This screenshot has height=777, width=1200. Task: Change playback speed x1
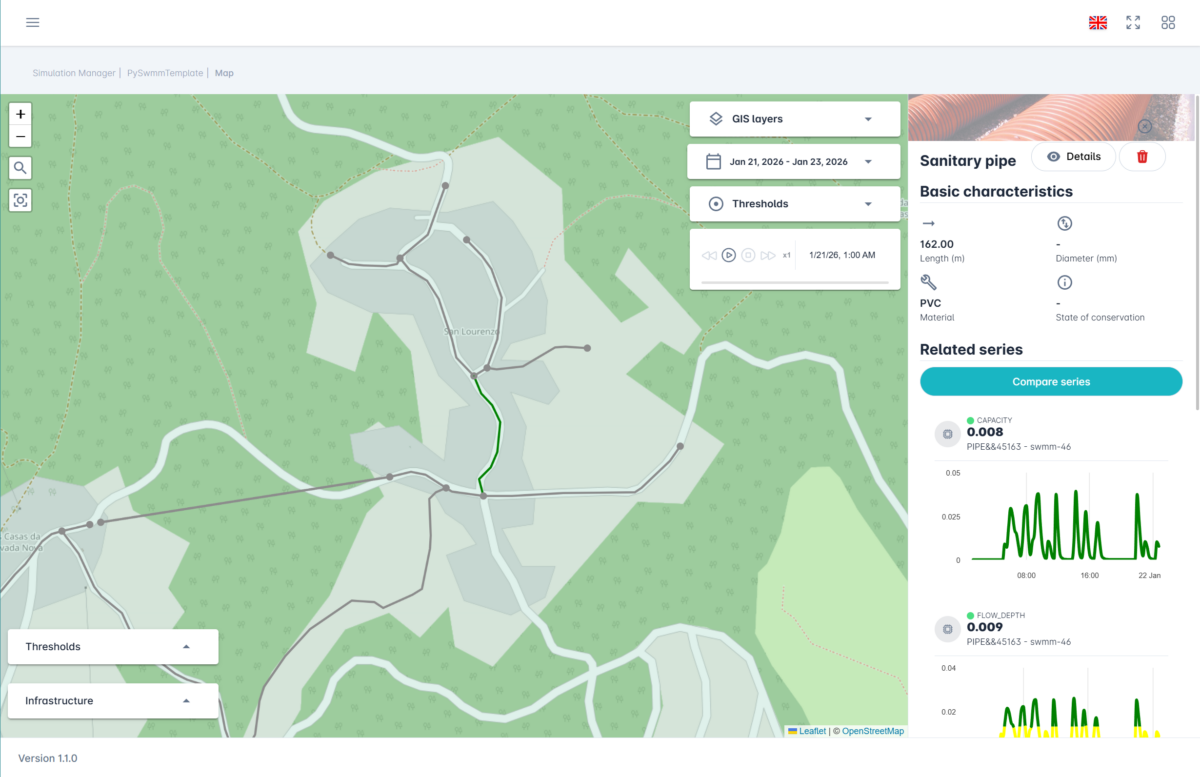coord(787,255)
